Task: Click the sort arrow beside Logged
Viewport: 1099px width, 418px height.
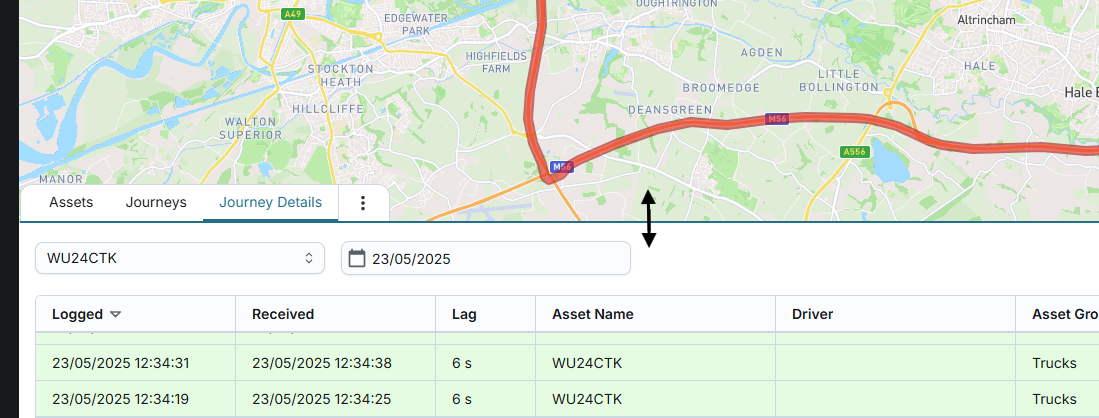Action: [116, 314]
